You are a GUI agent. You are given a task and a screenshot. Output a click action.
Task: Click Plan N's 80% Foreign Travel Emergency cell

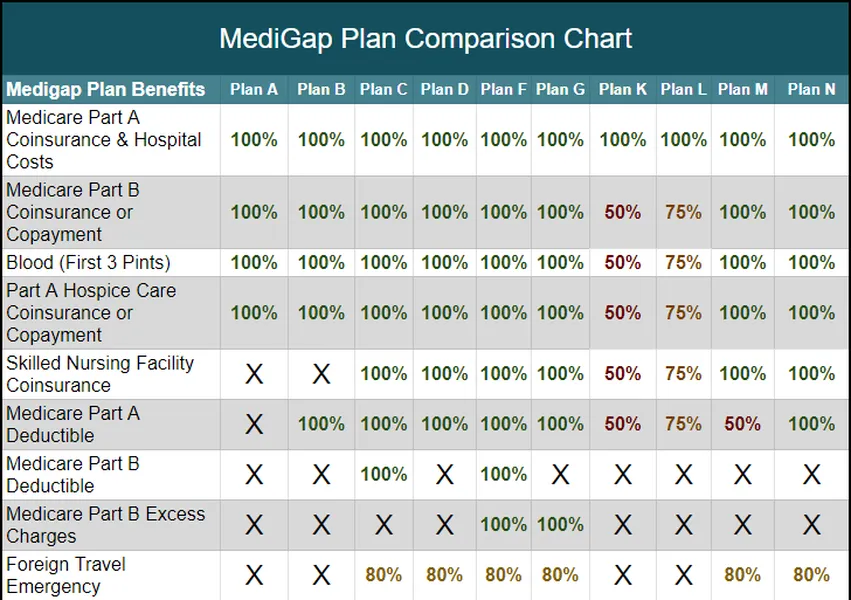click(x=811, y=575)
